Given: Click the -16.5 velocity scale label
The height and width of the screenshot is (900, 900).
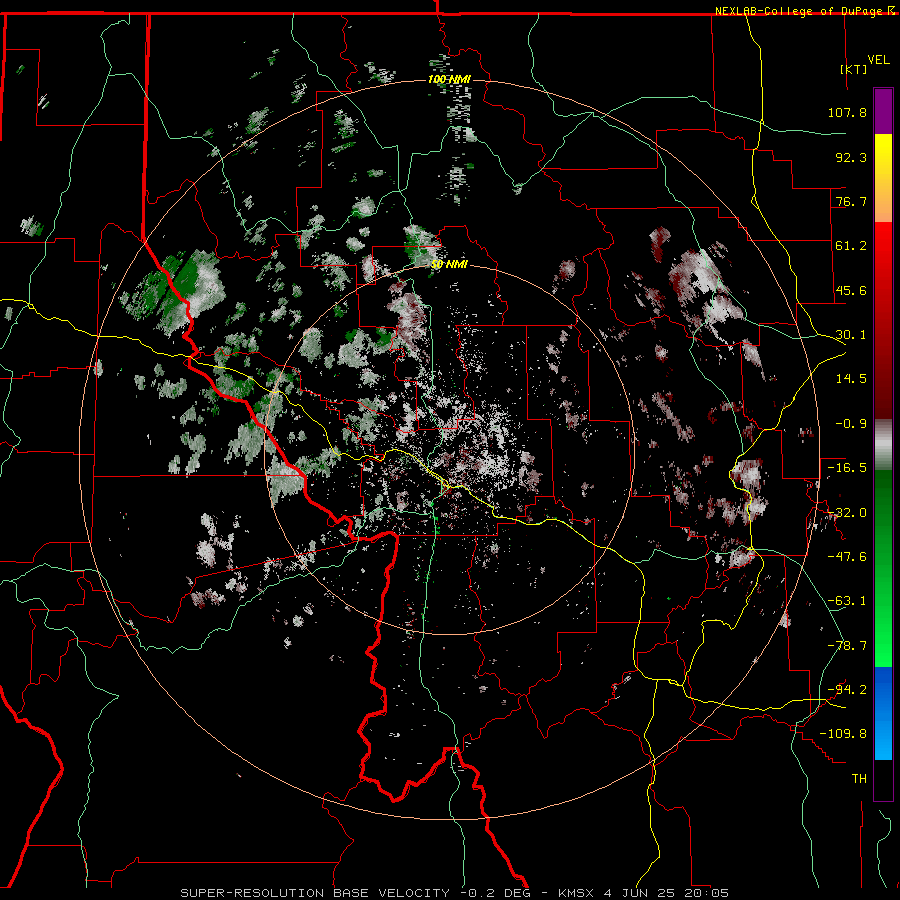Looking at the screenshot, I should coord(847,468).
